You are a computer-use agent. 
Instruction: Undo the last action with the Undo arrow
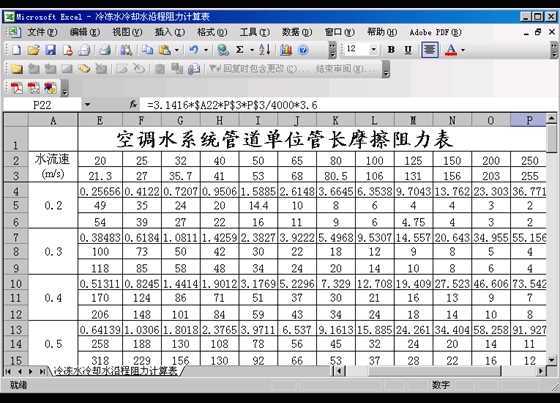click(x=194, y=50)
